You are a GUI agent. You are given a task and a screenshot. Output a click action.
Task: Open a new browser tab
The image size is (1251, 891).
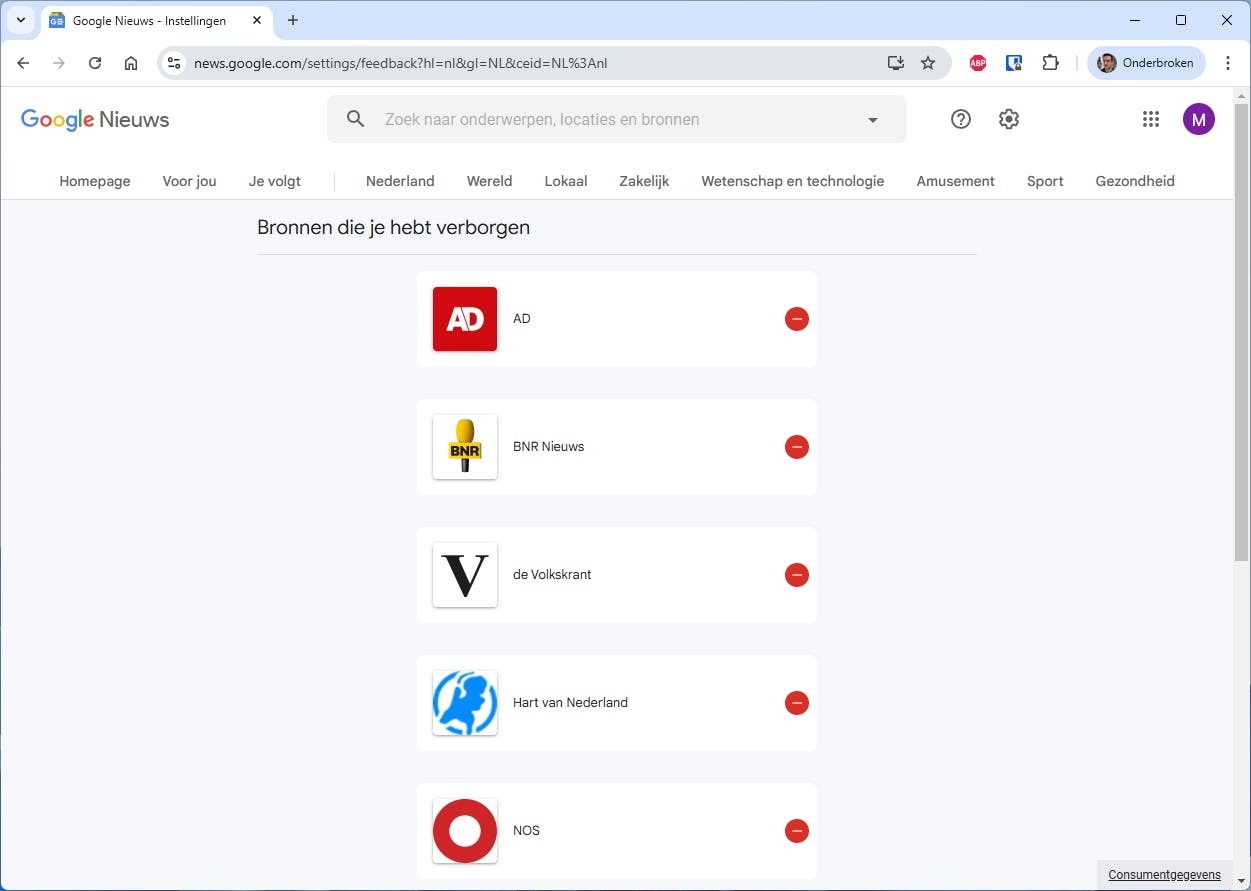293,20
